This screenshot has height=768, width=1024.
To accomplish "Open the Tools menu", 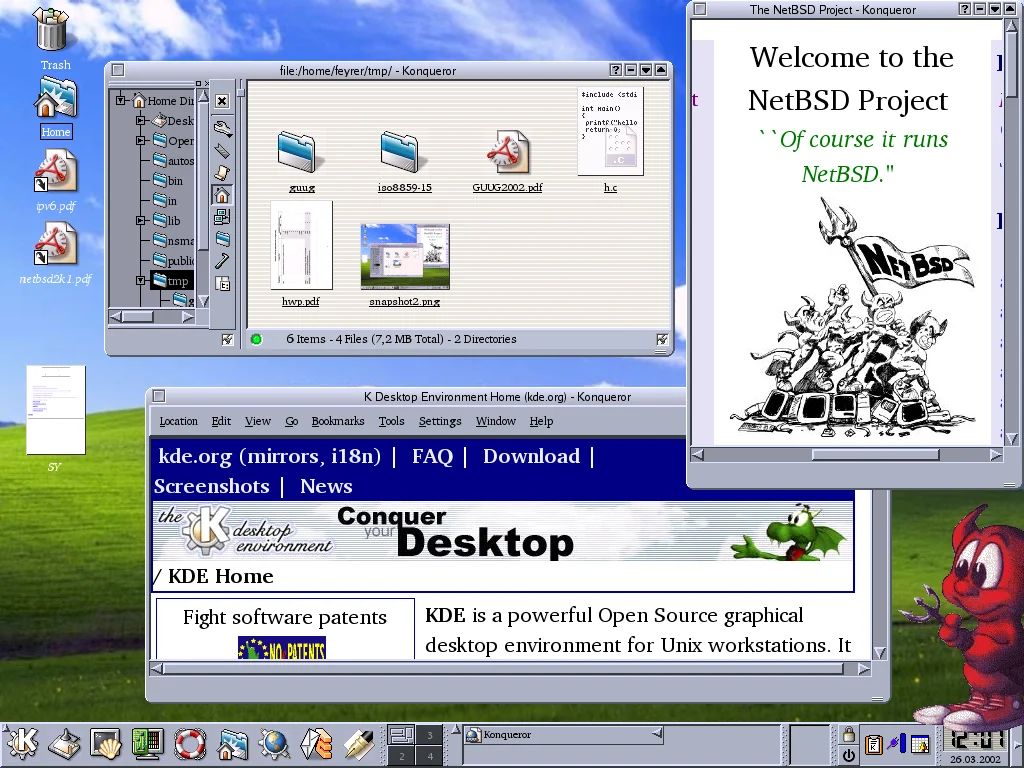I will (391, 421).
